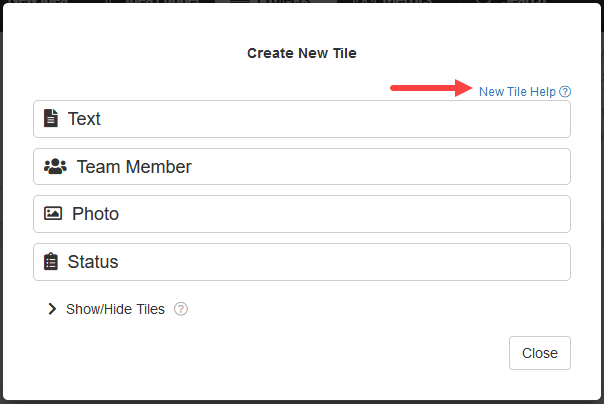Pick the Status tile option
The height and width of the screenshot is (404, 604).
pos(302,262)
